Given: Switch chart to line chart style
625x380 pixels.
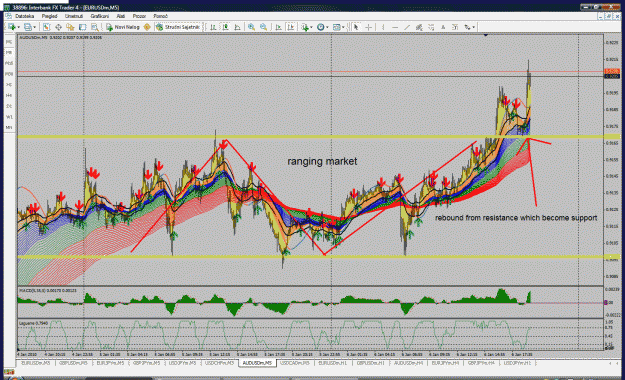Looking at the screenshot, I should pyautogui.click(x=238, y=27).
